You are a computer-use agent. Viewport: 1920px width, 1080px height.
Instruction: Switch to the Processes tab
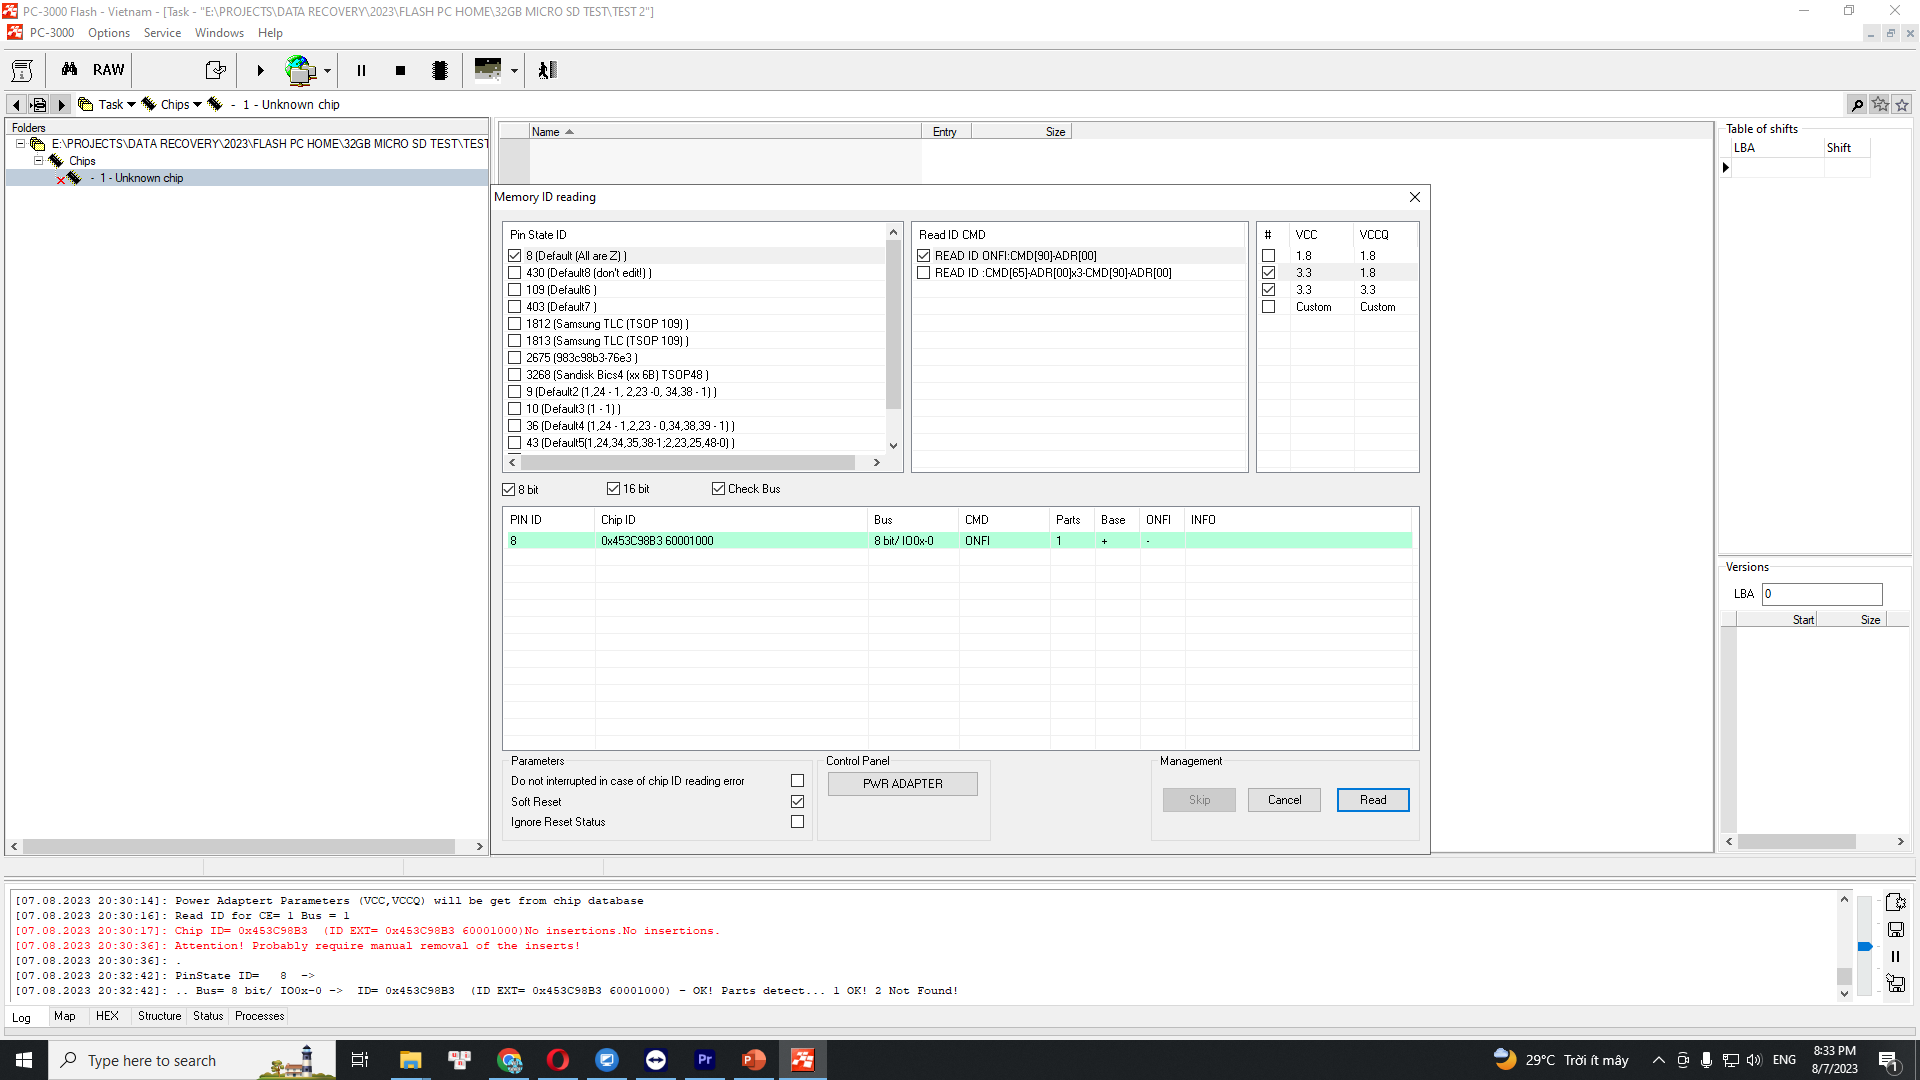tap(260, 1016)
